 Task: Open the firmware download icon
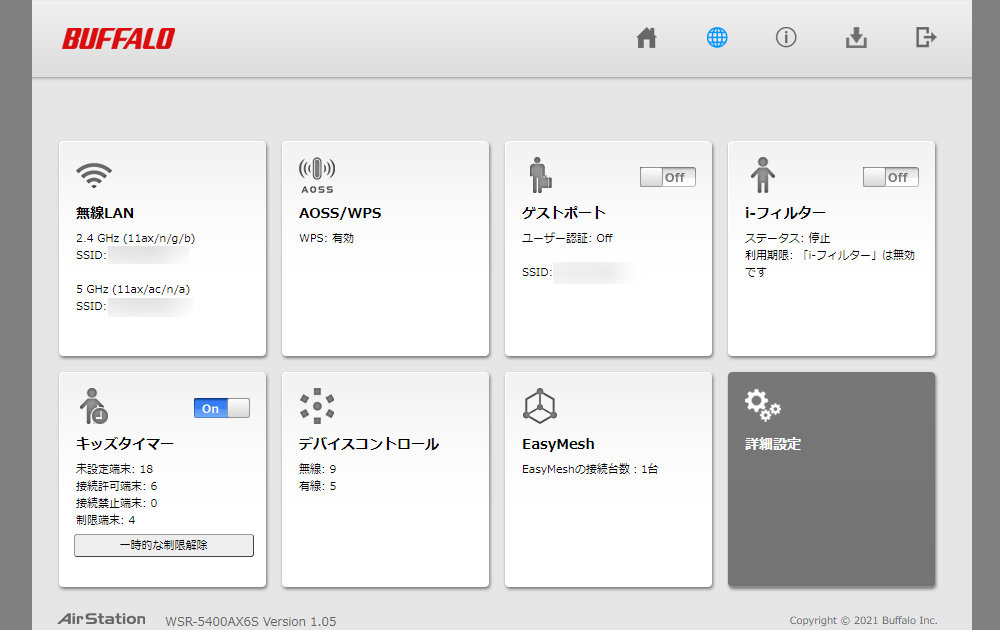[856, 38]
